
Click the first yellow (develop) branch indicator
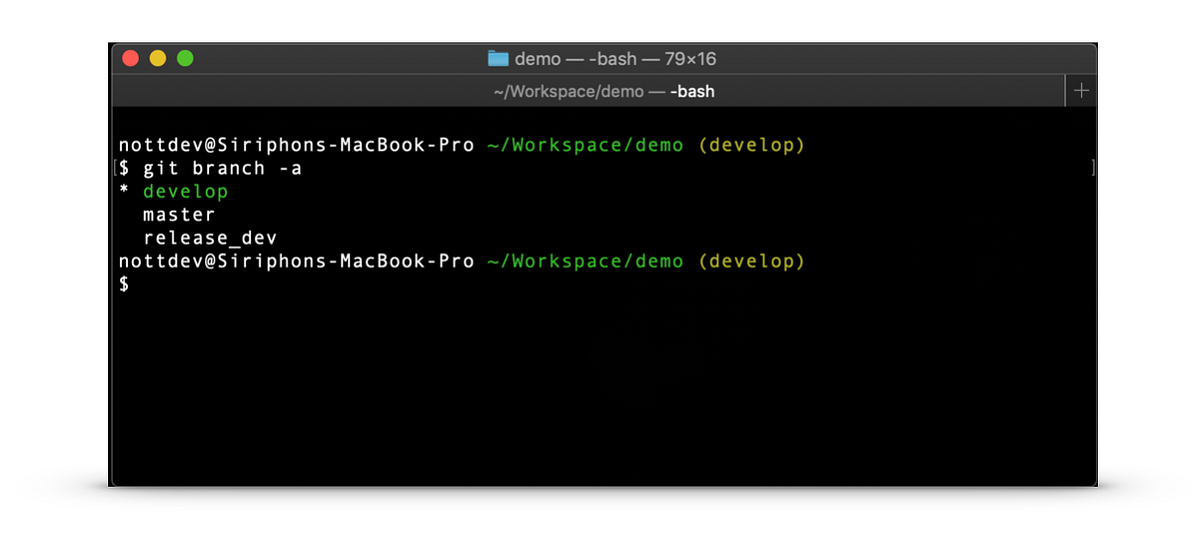pyautogui.click(x=751, y=145)
